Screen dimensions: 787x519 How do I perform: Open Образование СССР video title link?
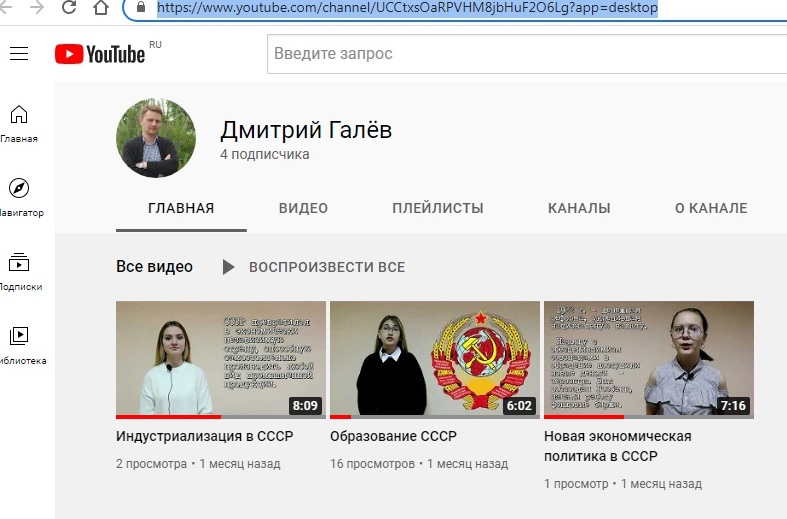(x=393, y=437)
